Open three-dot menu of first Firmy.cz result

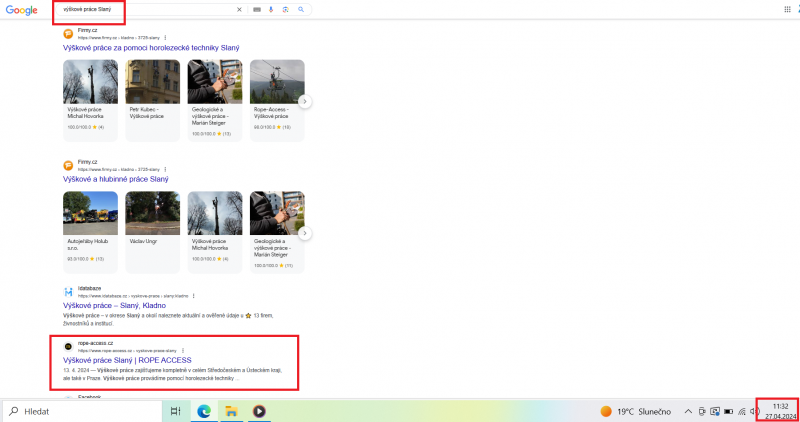click(x=165, y=38)
